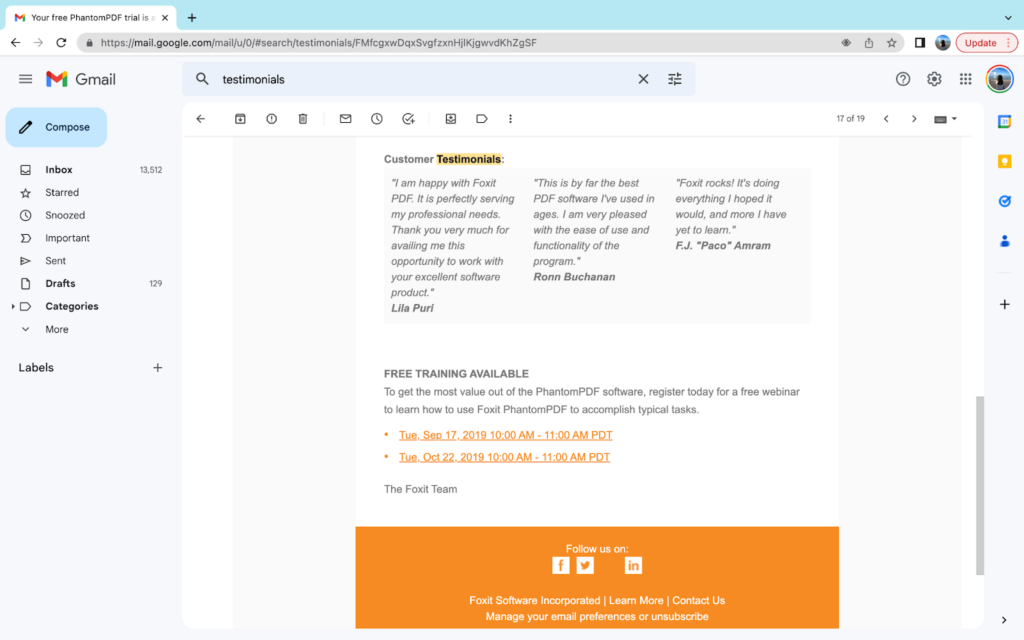This screenshot has width=1024, height=640.
Task: Open Google Tasks side panel
Action: tap(1004, 201)
